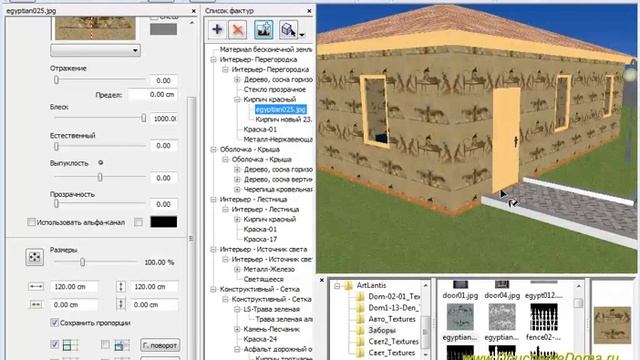Expand the Черепица кровельная node
640x360 pixels.
(x=237, y=189)
